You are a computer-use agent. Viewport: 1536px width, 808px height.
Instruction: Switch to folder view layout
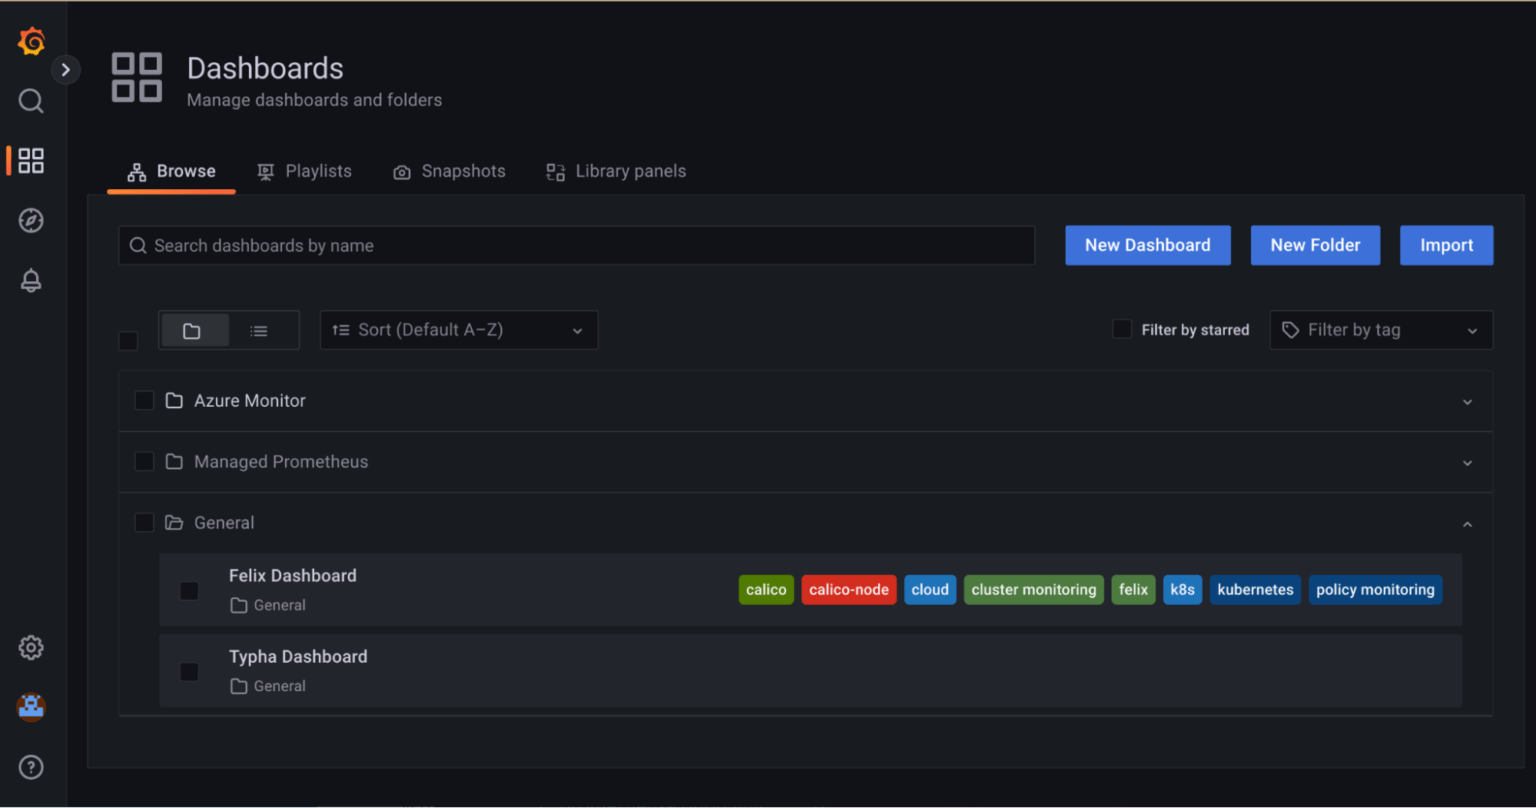(x=195, y=329)
